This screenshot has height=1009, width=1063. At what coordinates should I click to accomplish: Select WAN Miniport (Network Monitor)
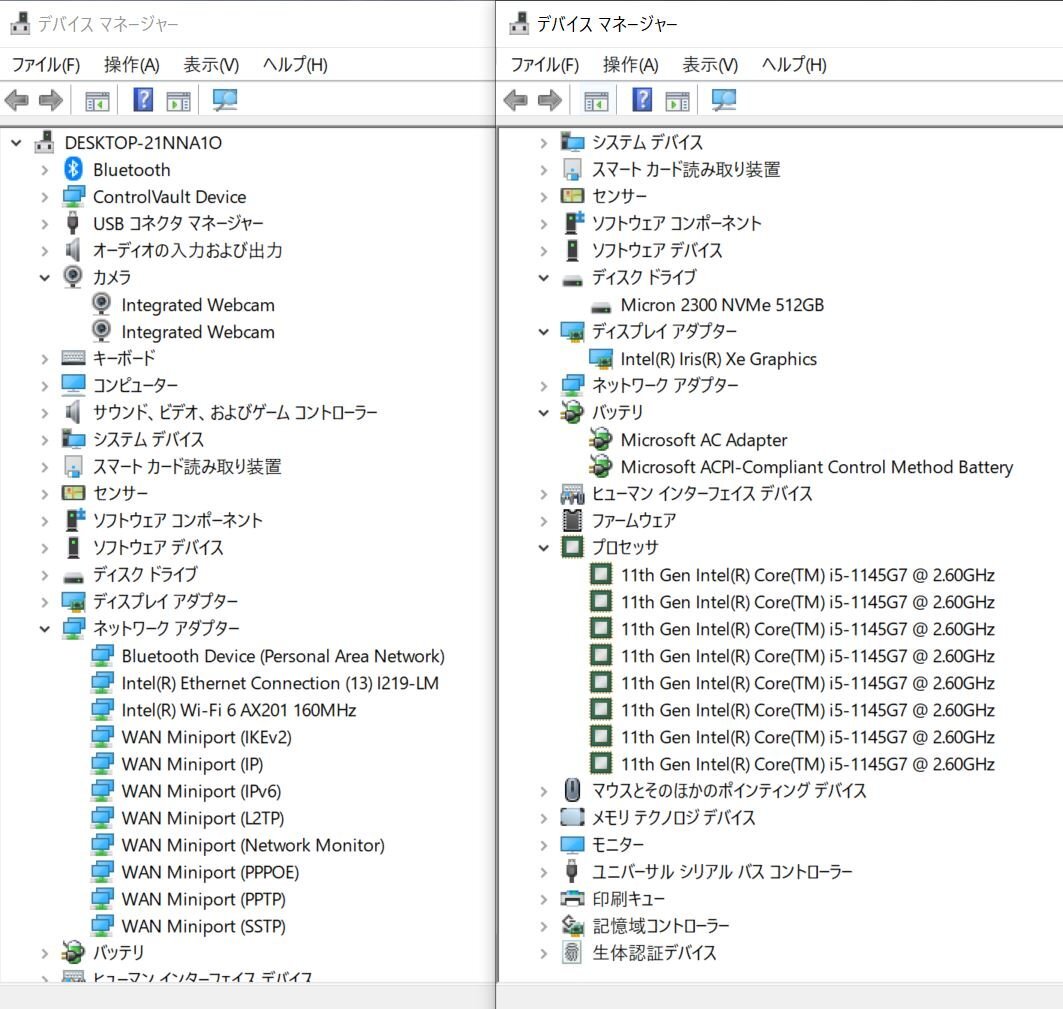(x=253, y=845)
